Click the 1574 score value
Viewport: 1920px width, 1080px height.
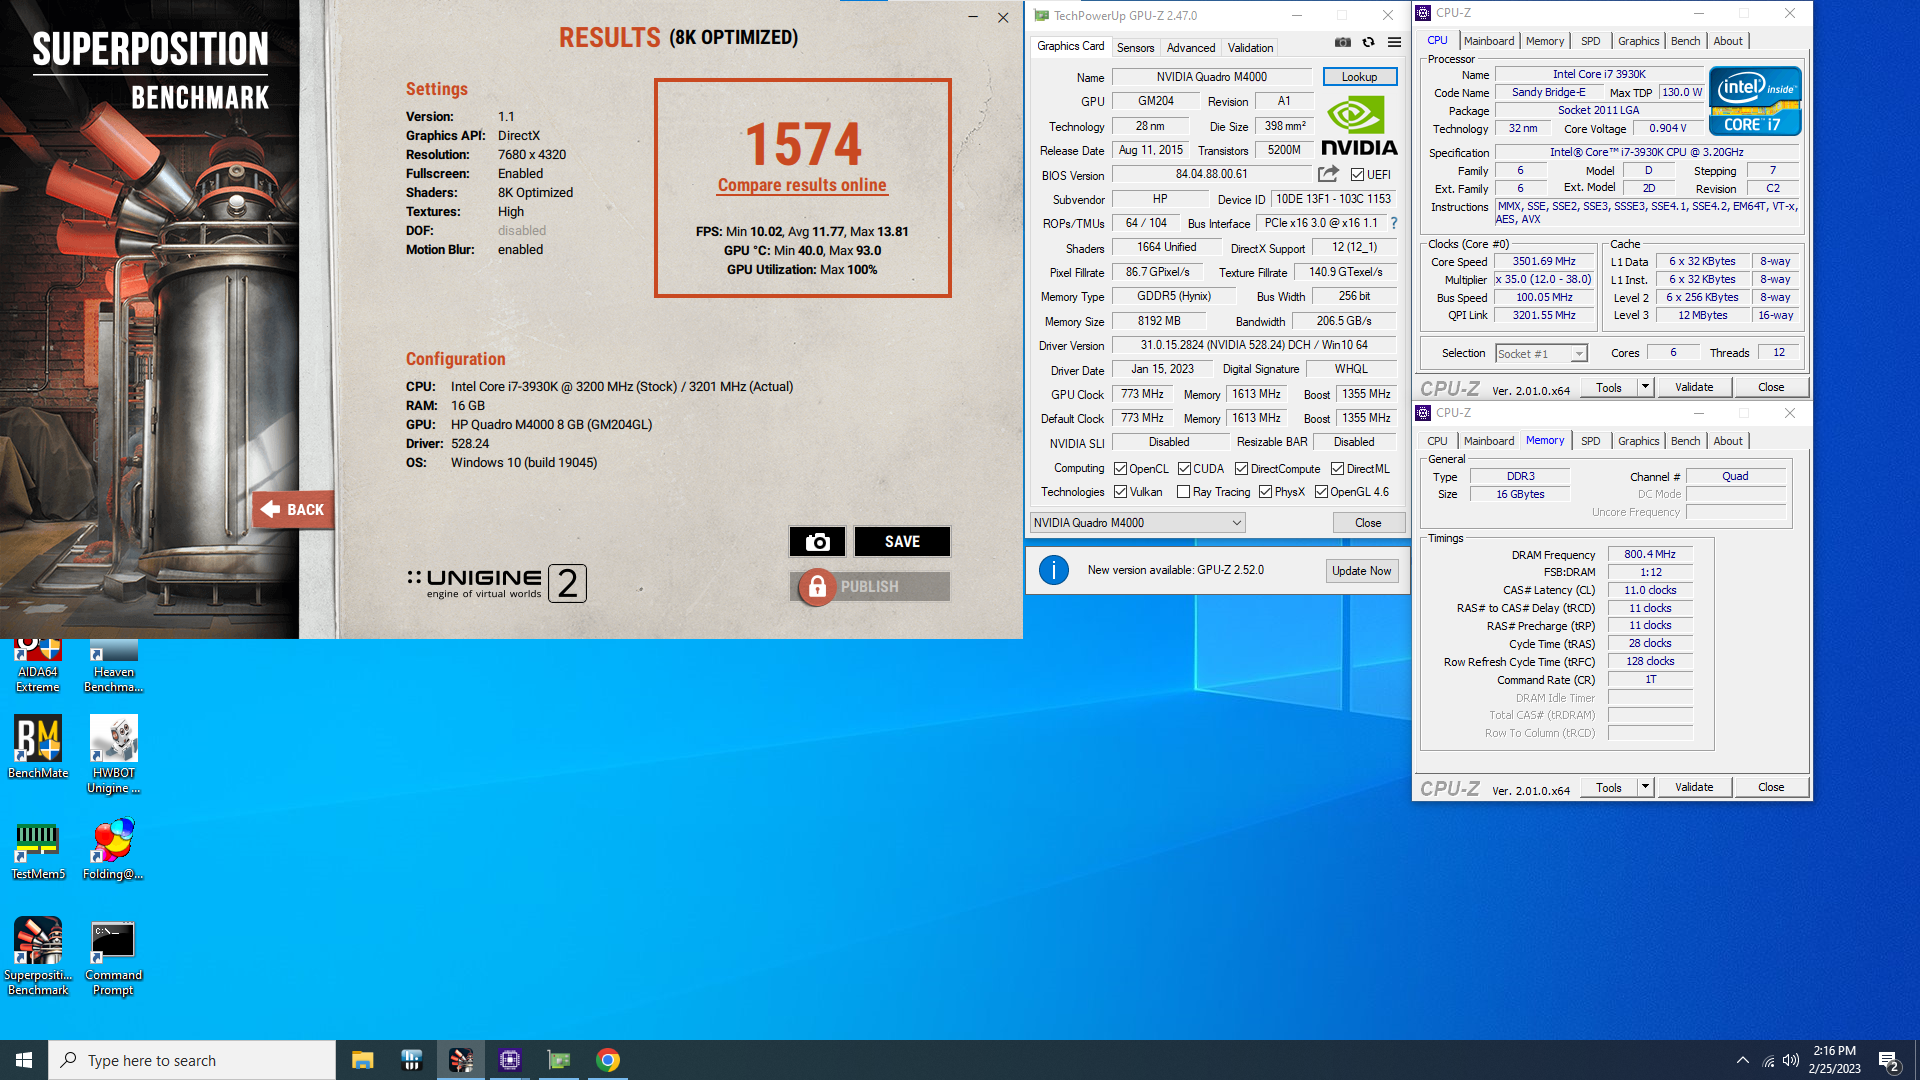coord(803,145)
